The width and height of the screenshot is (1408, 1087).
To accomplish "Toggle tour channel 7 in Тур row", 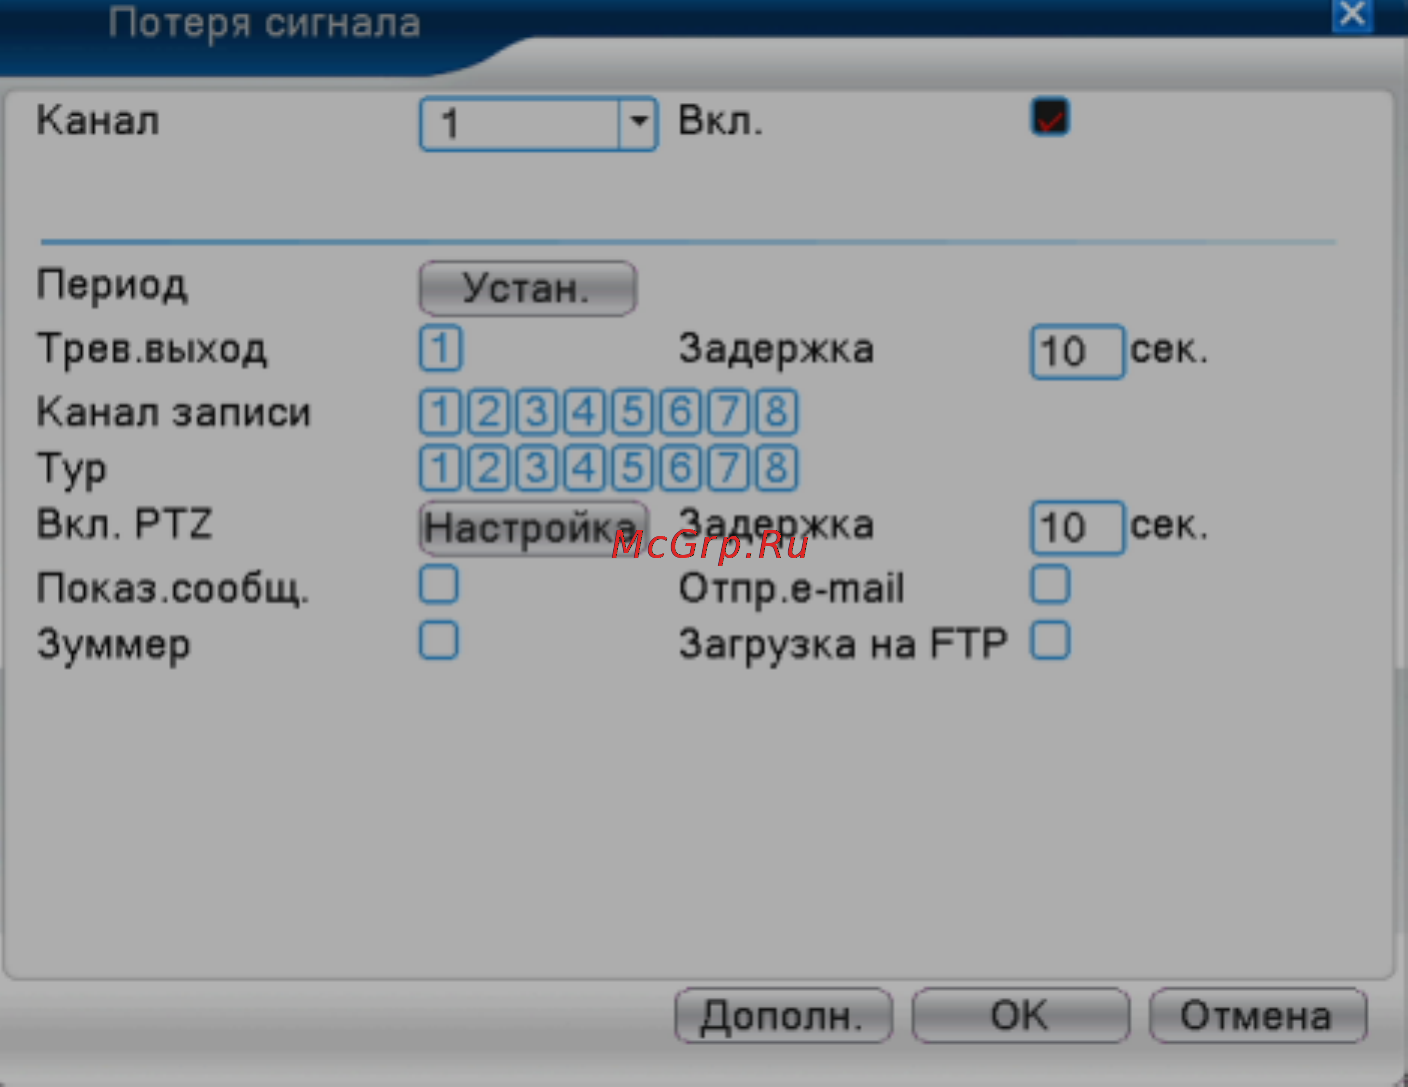I will (x=728, y=468).
